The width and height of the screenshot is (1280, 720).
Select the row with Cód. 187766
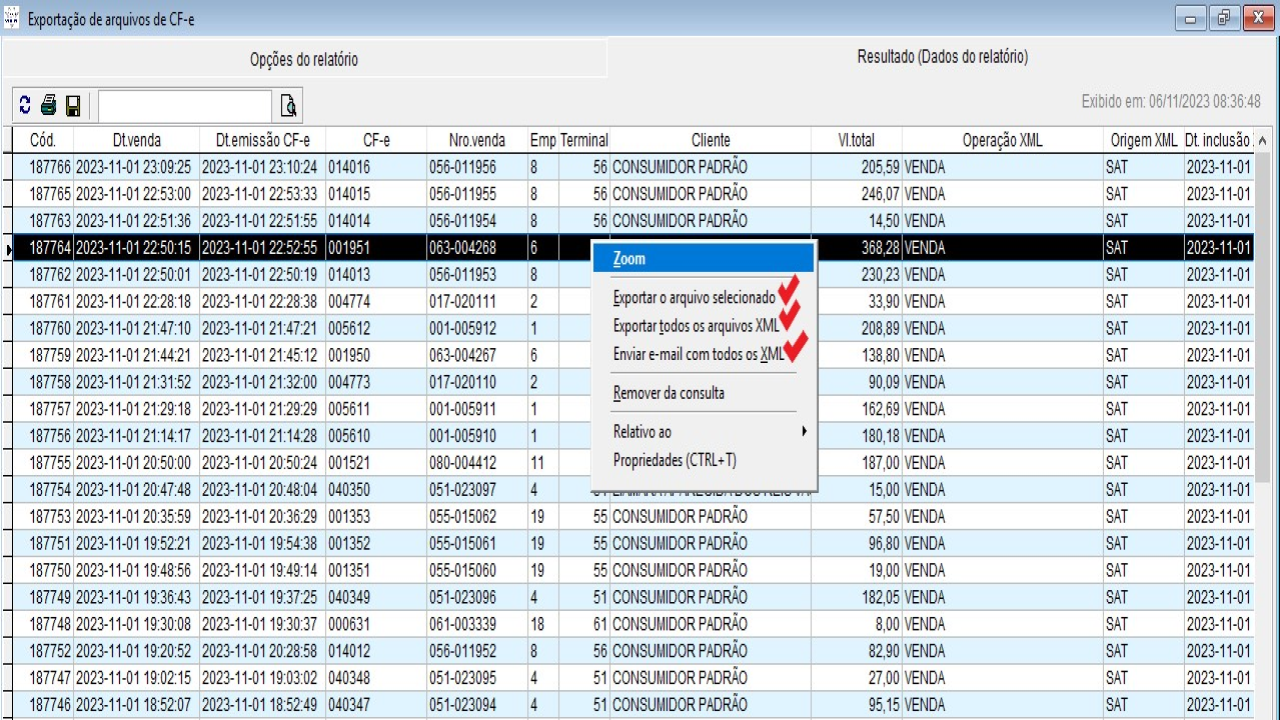pyautogui.click(x=50, y=167)
